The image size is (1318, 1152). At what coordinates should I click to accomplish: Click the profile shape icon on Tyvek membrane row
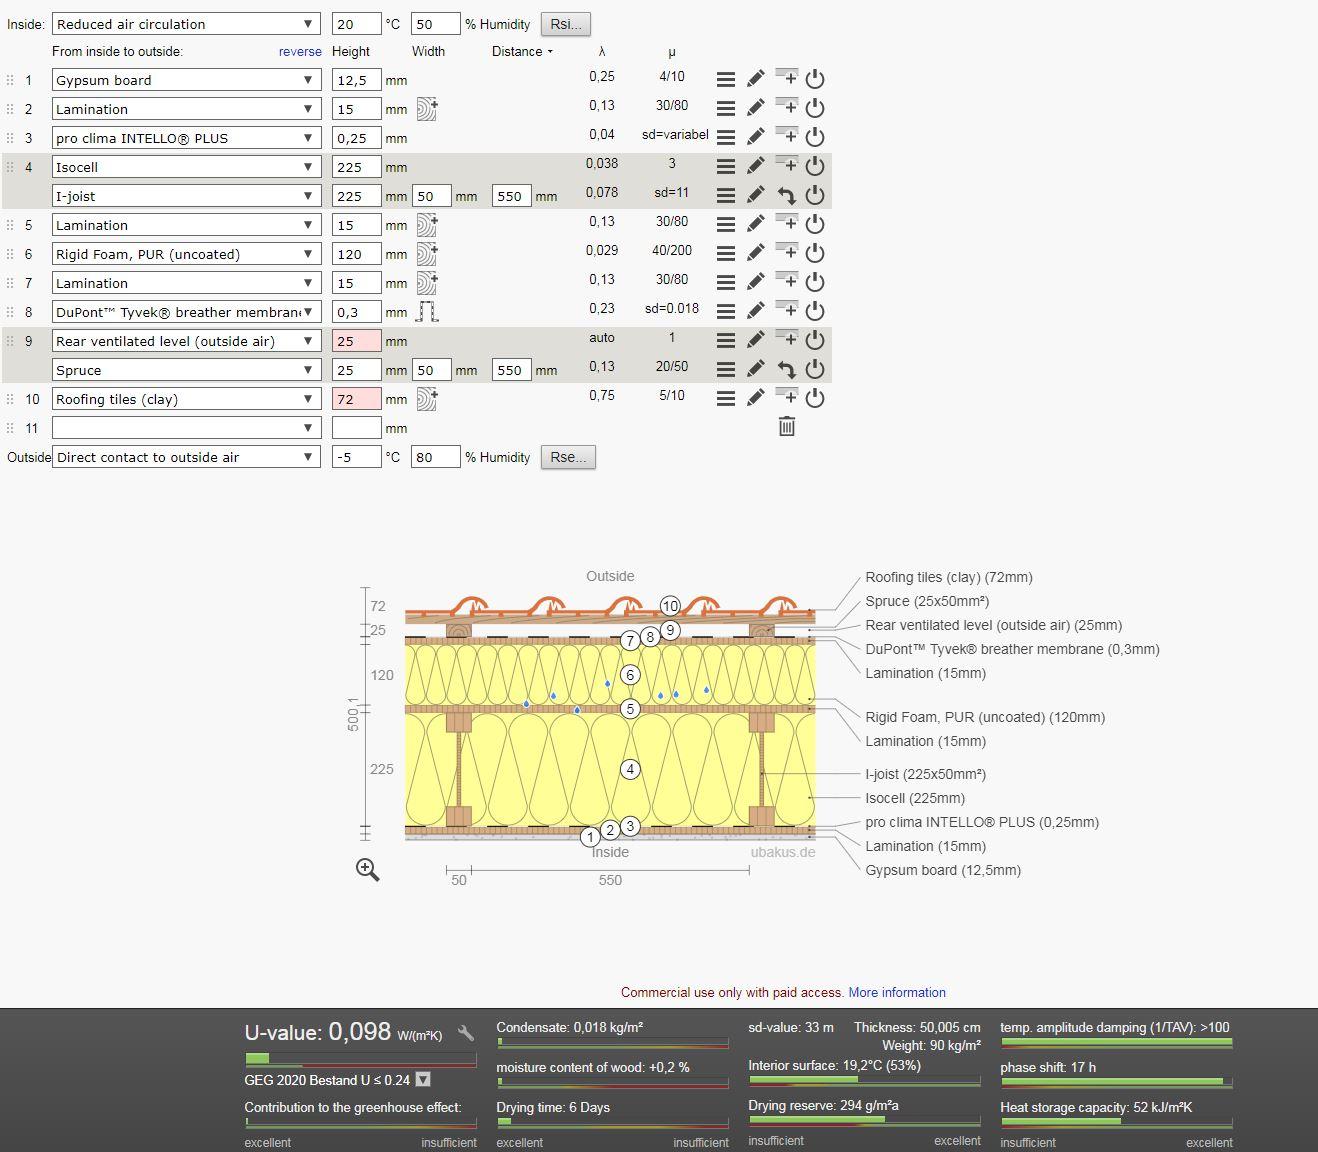pyautogui.click(x=427, y=311)
